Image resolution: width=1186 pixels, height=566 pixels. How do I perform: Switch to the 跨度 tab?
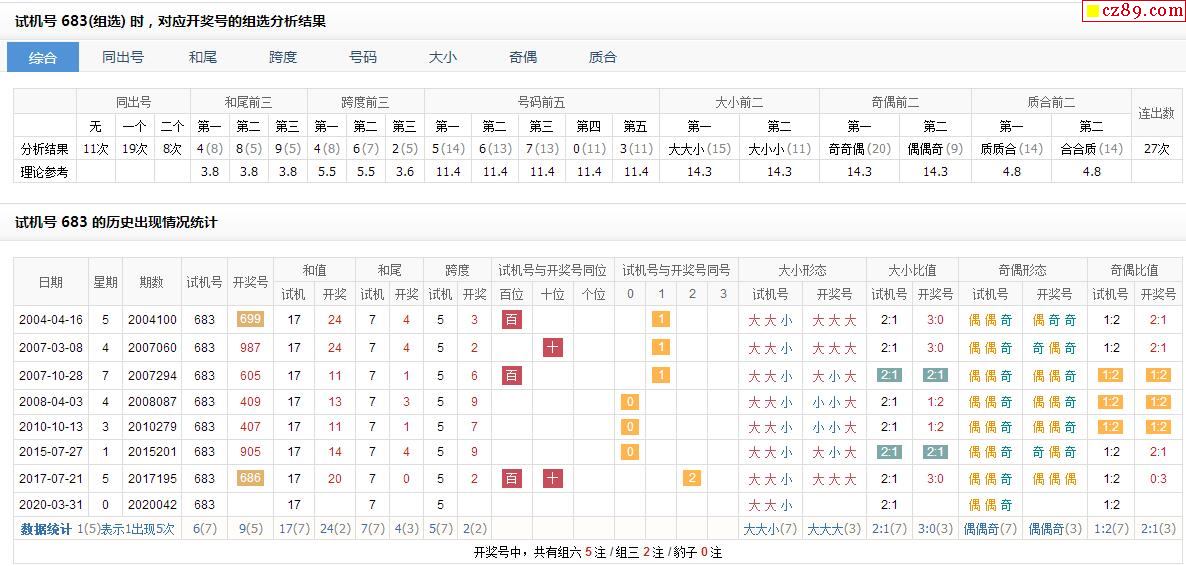(x=283, y=57)
